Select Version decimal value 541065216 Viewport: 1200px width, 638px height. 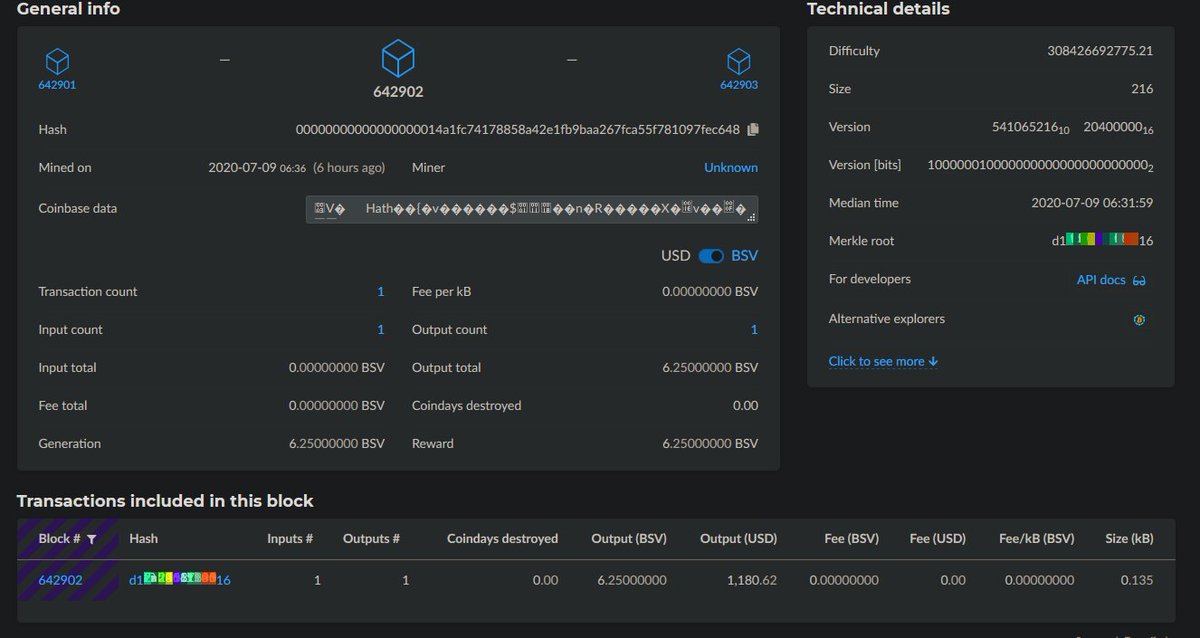[1031, 127]
